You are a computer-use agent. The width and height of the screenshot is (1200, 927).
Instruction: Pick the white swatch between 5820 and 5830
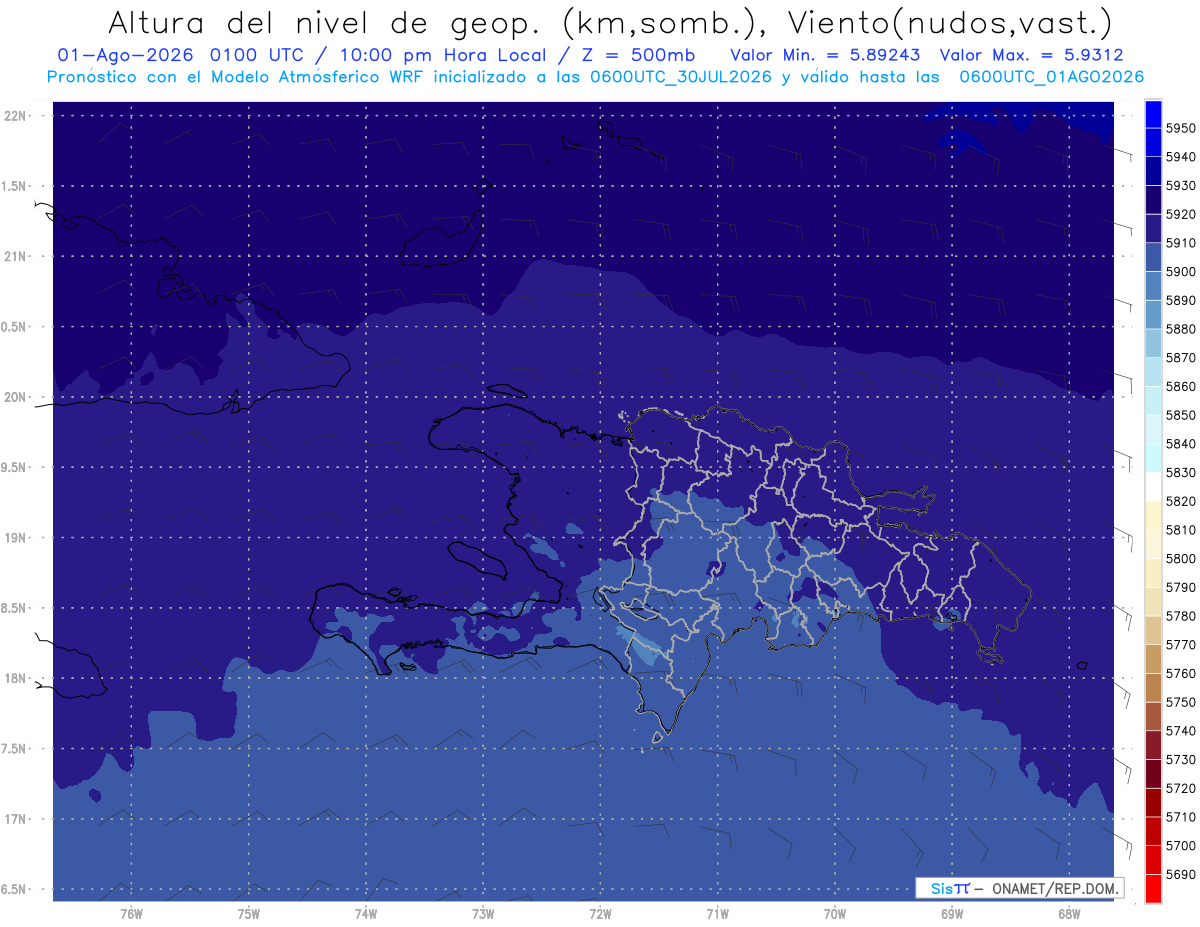point(1152,487)
